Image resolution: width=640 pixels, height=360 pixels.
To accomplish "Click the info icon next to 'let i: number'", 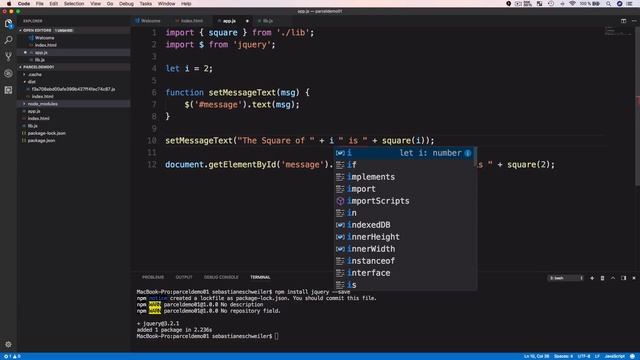I will (x=468, y=153).
